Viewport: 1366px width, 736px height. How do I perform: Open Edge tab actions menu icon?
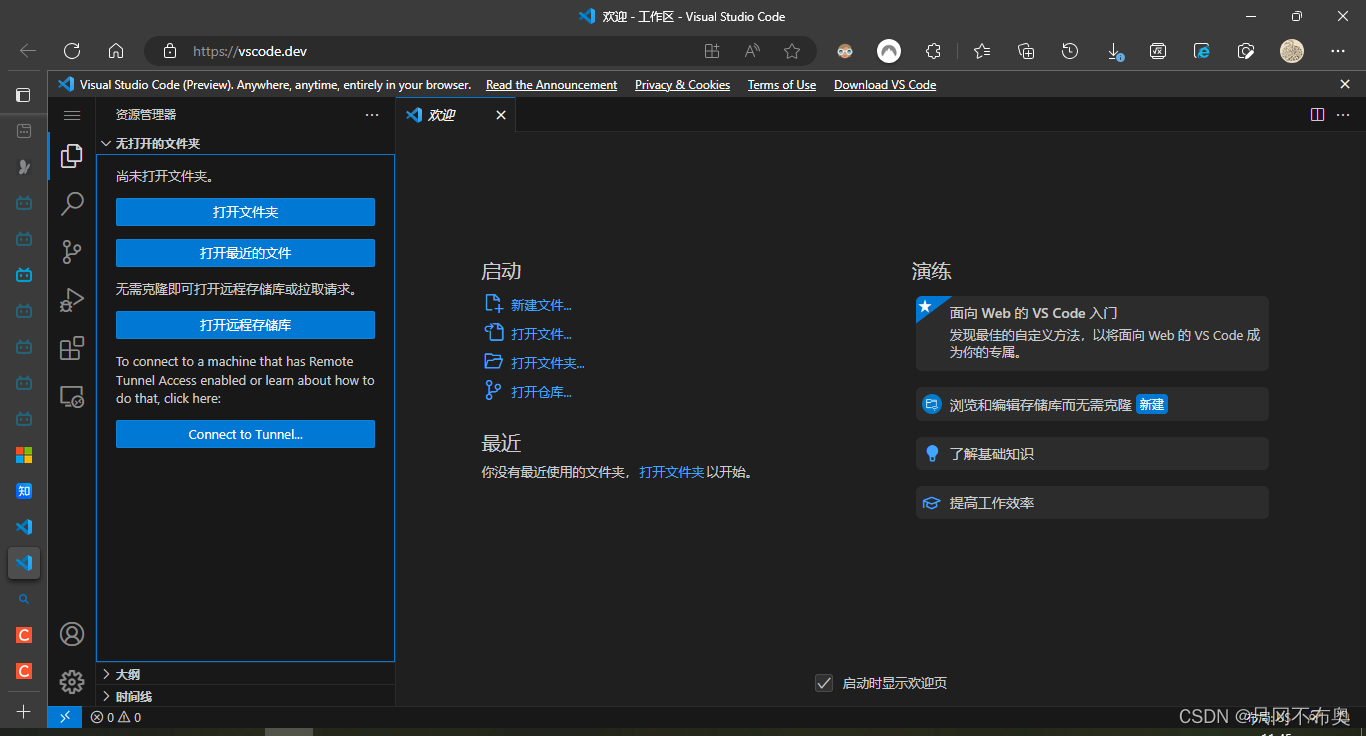(23, 95)
